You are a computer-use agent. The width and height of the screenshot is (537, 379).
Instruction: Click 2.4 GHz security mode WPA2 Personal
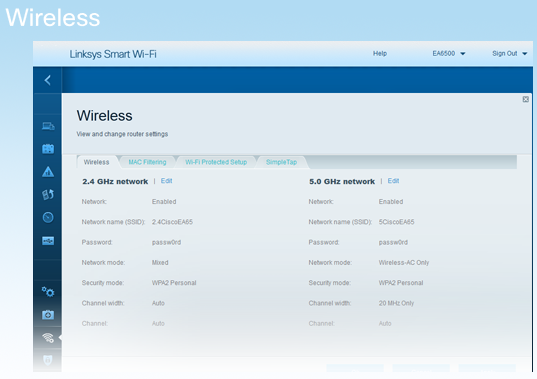pyautogui.click(x=174, y=283)
